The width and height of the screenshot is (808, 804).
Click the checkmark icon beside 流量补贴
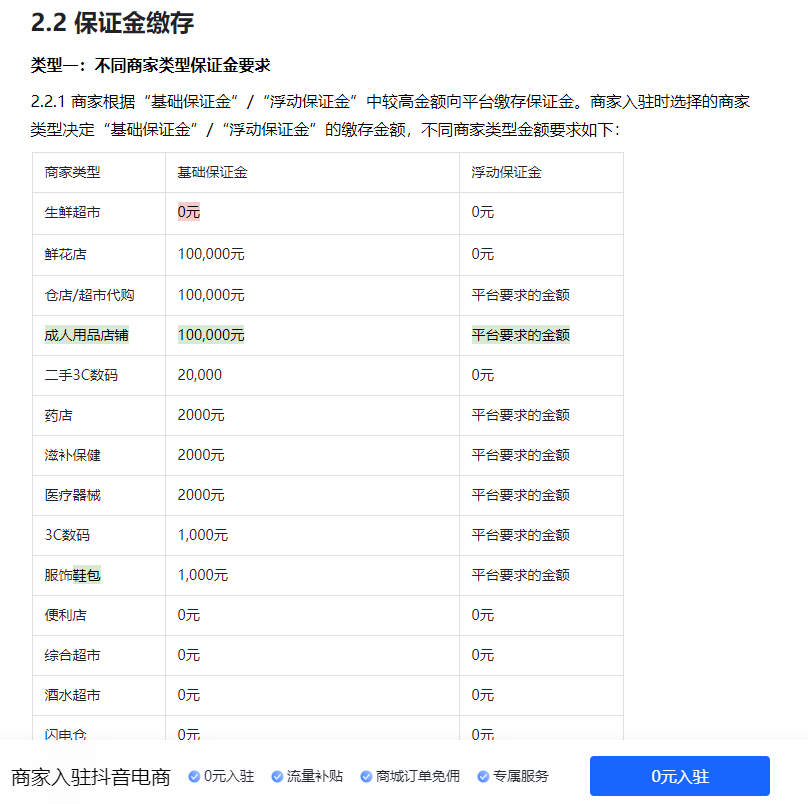[277, 777]
